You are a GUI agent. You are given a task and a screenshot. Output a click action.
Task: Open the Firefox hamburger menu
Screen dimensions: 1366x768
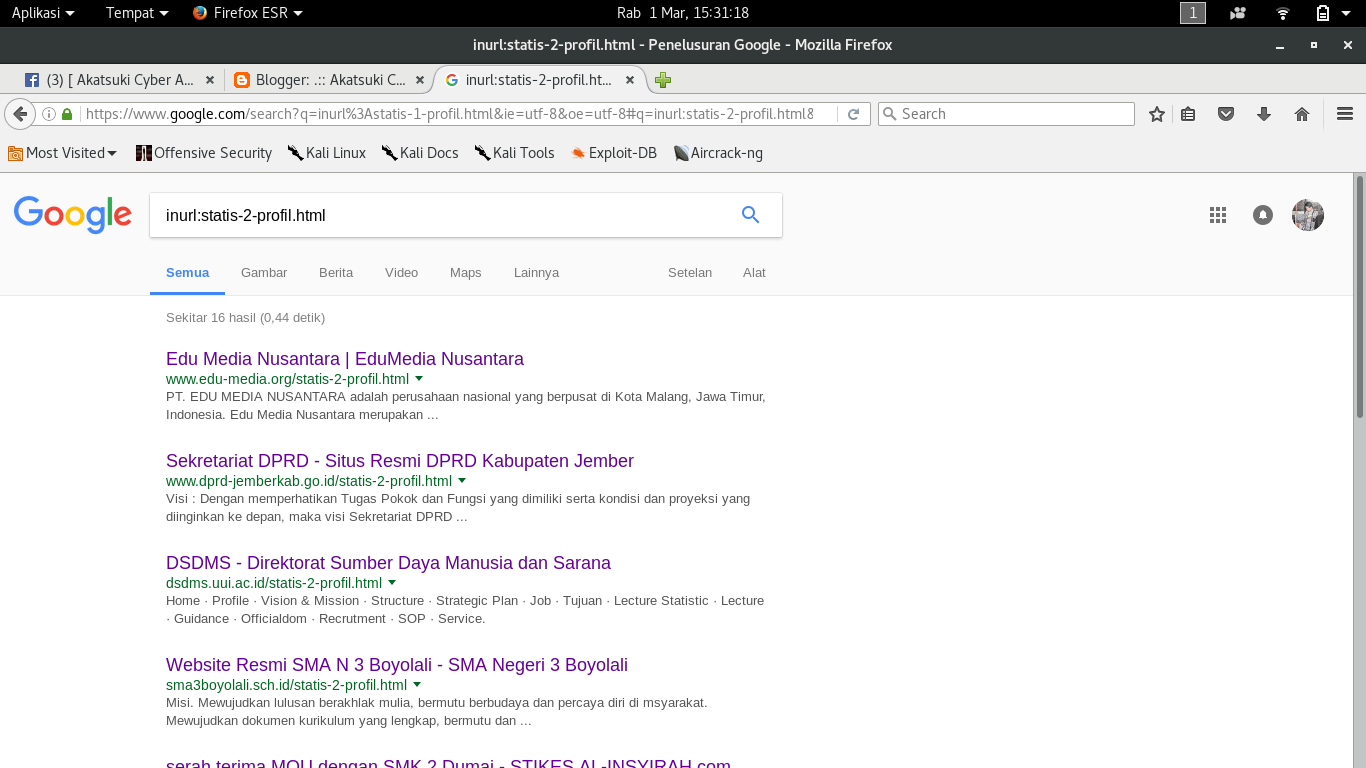pyautogui.click(x=1344, y=114)
